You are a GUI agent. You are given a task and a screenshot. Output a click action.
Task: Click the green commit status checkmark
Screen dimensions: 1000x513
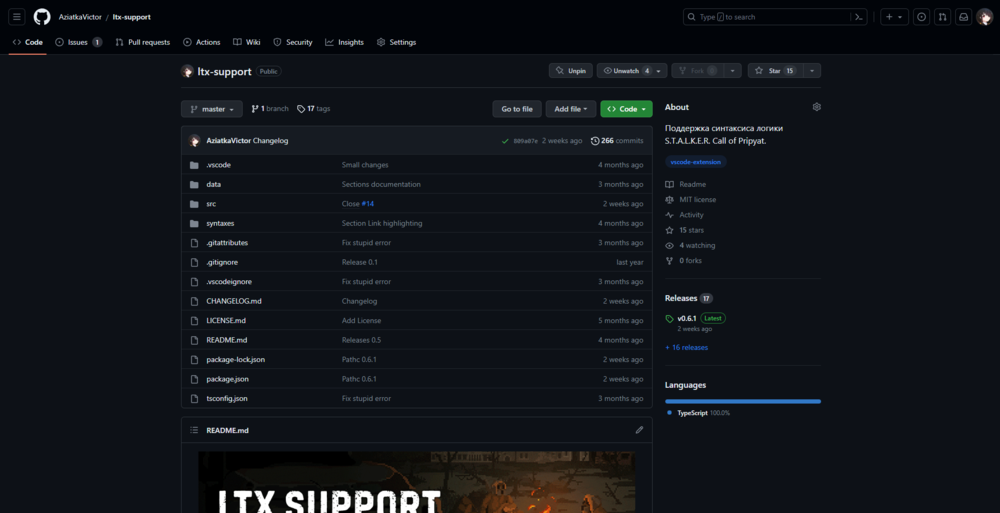[x=505, y=141]
